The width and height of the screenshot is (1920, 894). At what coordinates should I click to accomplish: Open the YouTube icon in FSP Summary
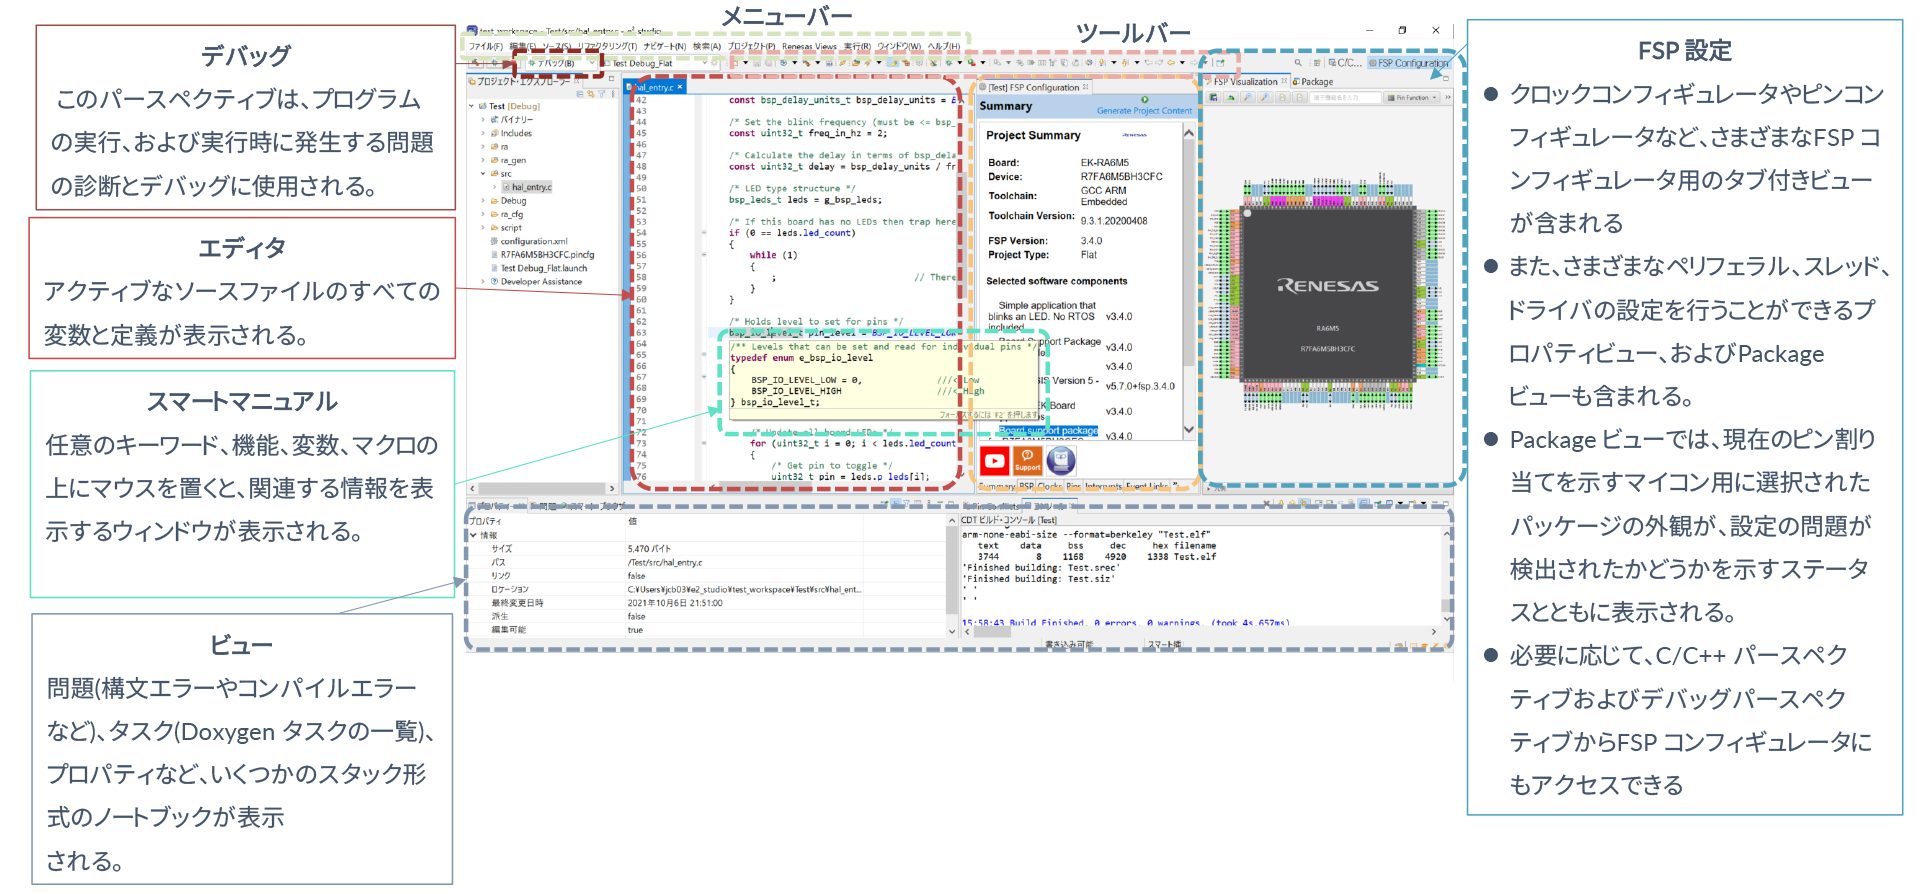click(x=994, y=461)
